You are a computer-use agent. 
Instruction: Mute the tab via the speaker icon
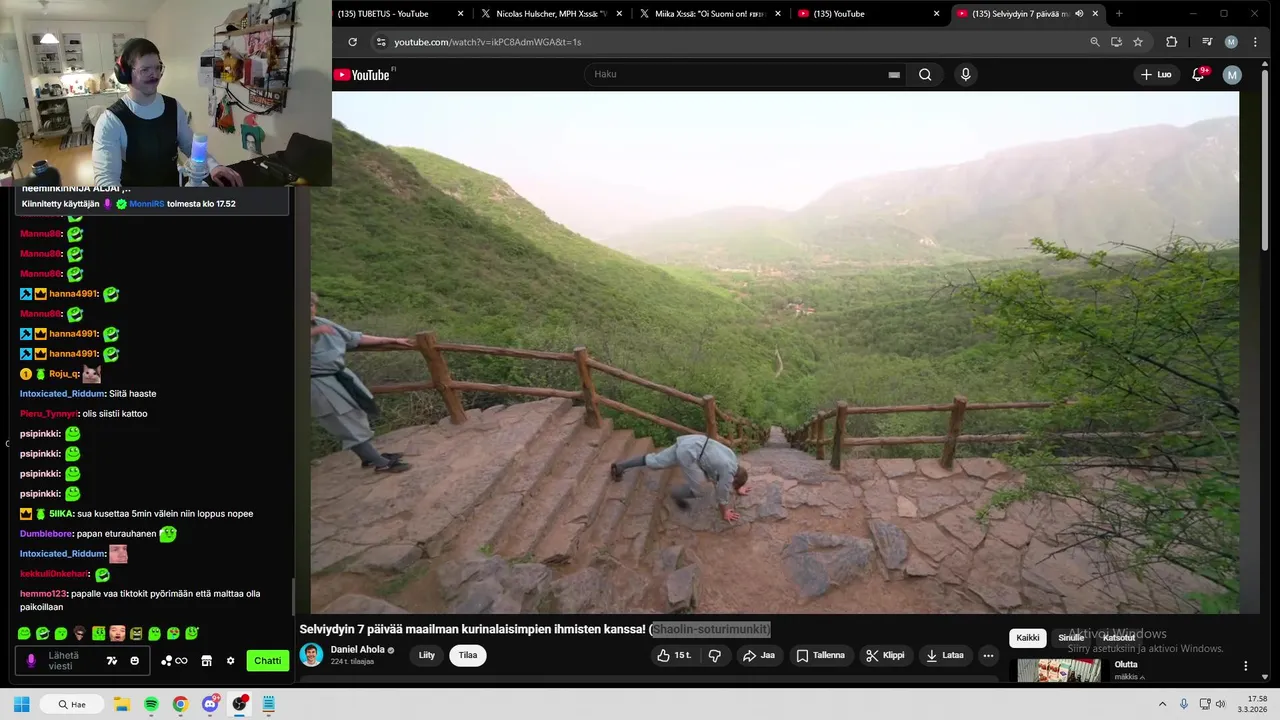1079,14
